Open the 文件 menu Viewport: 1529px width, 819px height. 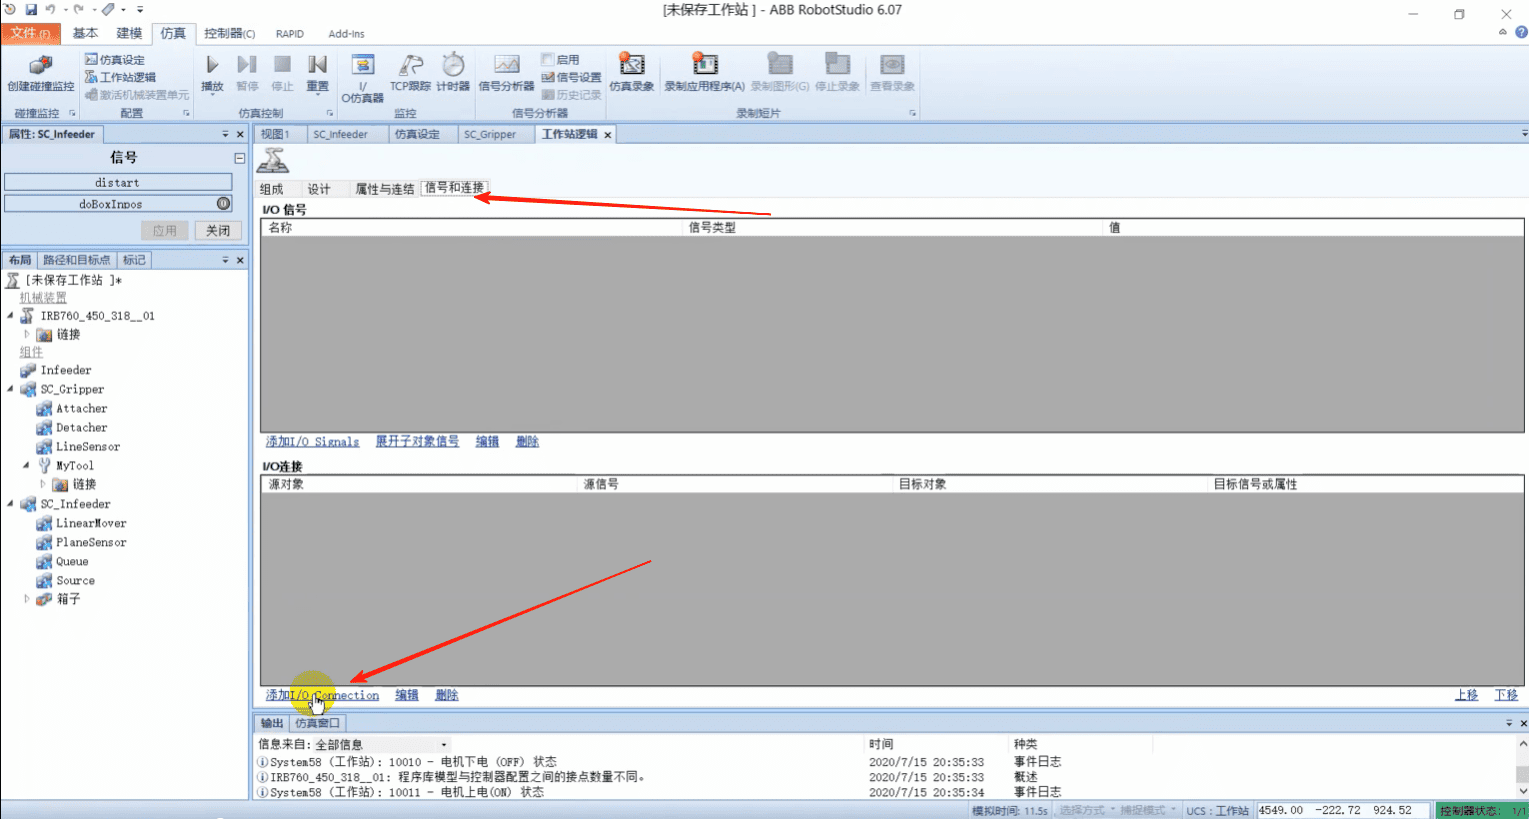click(31, 33)
